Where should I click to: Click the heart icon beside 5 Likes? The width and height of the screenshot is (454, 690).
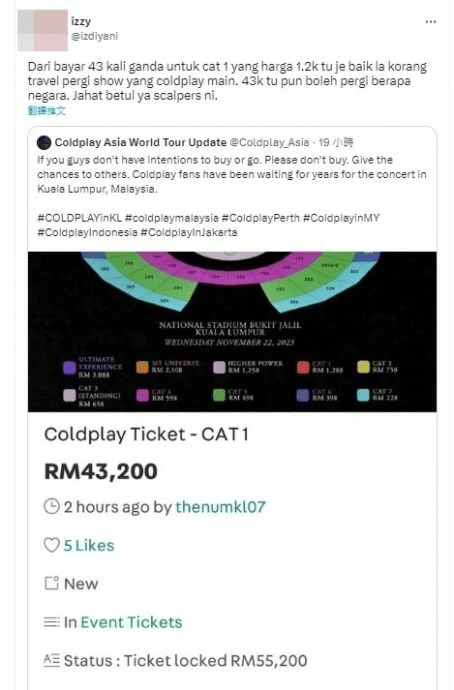pos(51,546)
